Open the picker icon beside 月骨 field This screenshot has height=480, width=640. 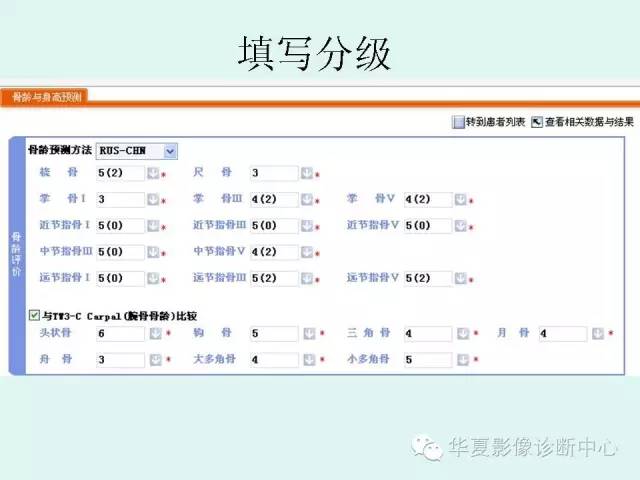click(x=598, y=334)
